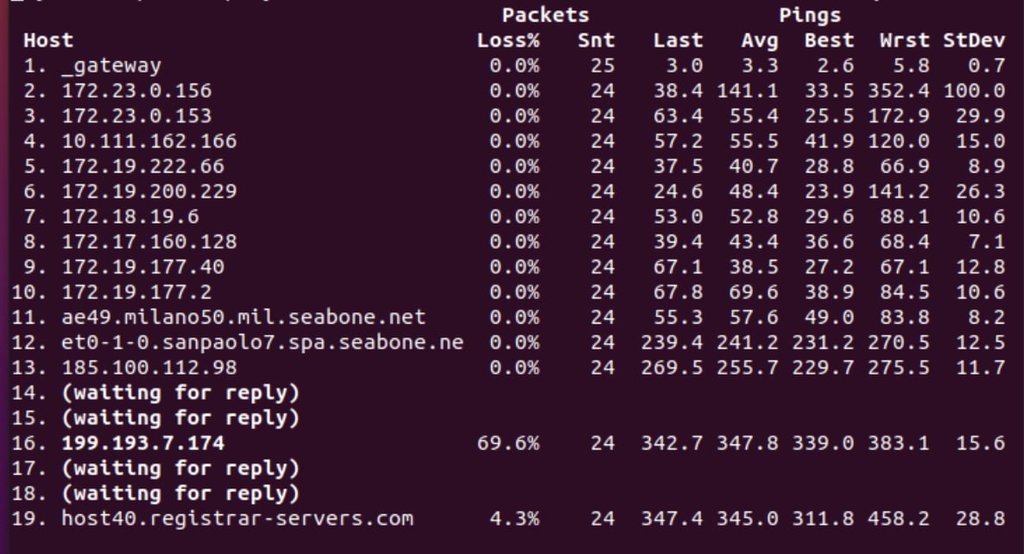This screenshot has height=554, width=1024.
Task: Click IP address 10.111.162.166
Action: [x=149, y=141]
